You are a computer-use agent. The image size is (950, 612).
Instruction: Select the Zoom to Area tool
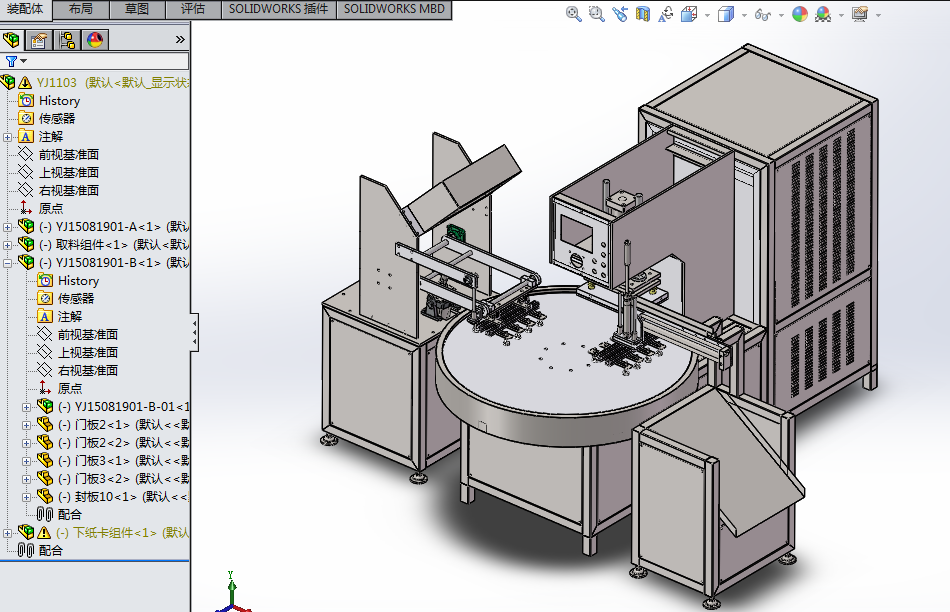pos(596,14)
